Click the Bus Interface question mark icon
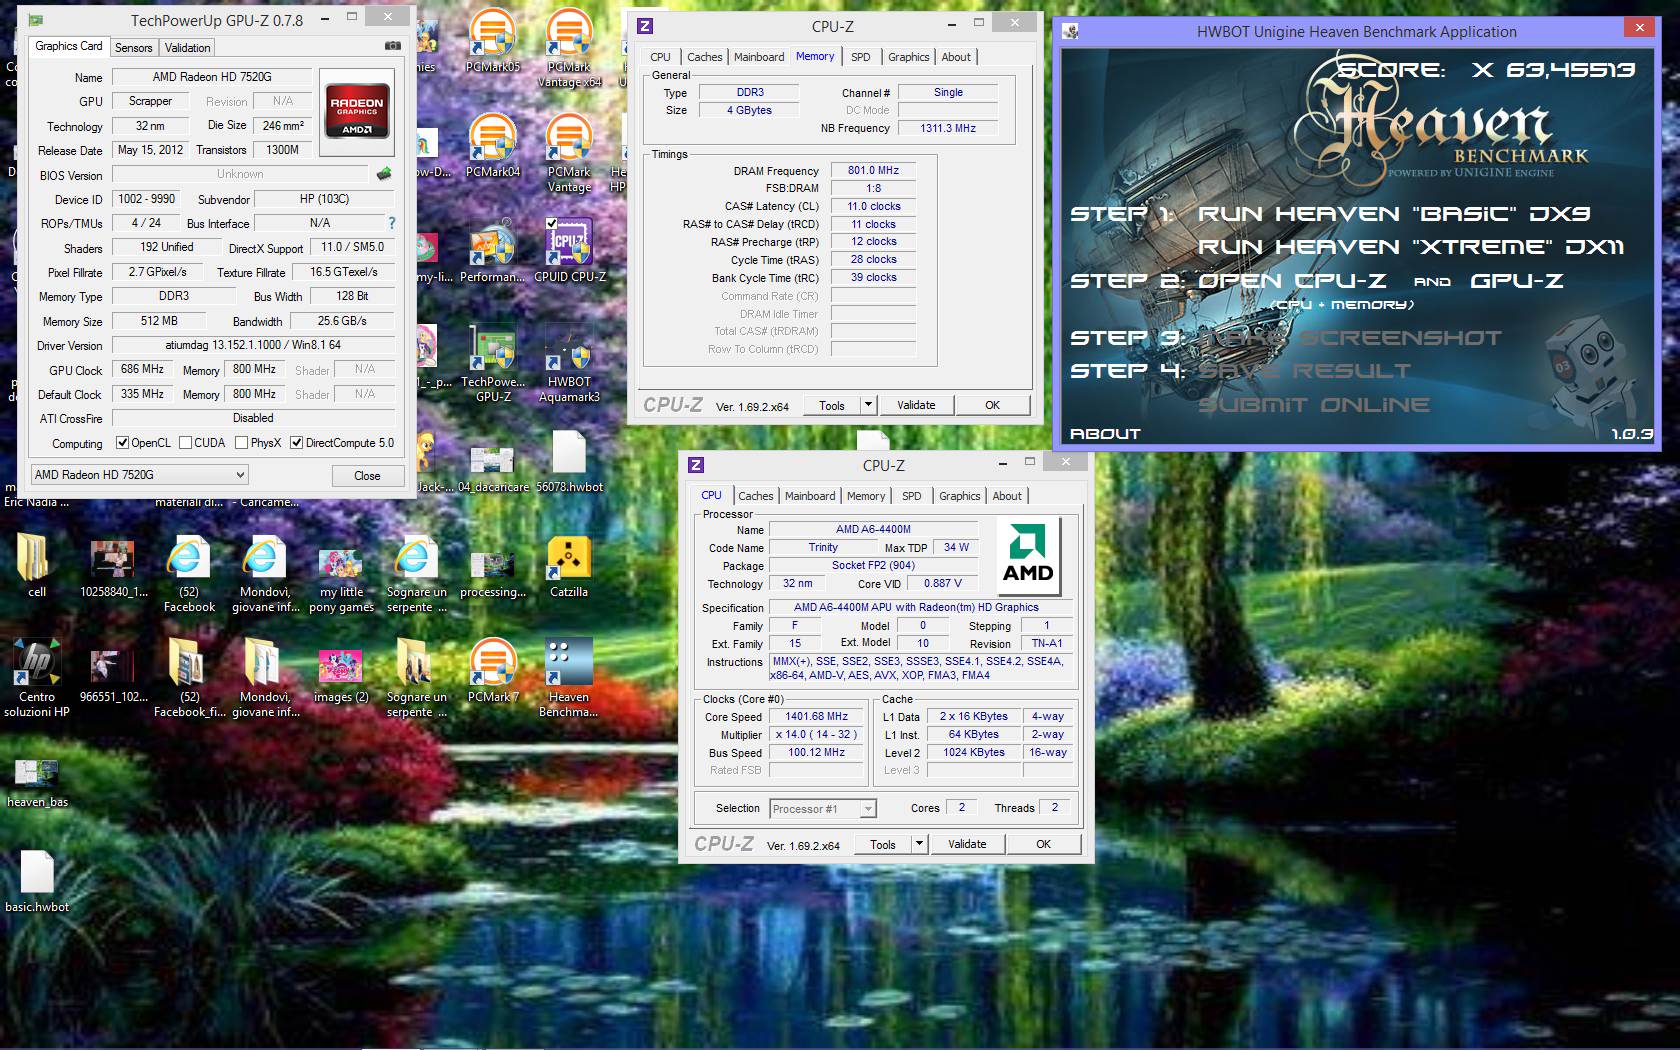 tap(392, 223)
